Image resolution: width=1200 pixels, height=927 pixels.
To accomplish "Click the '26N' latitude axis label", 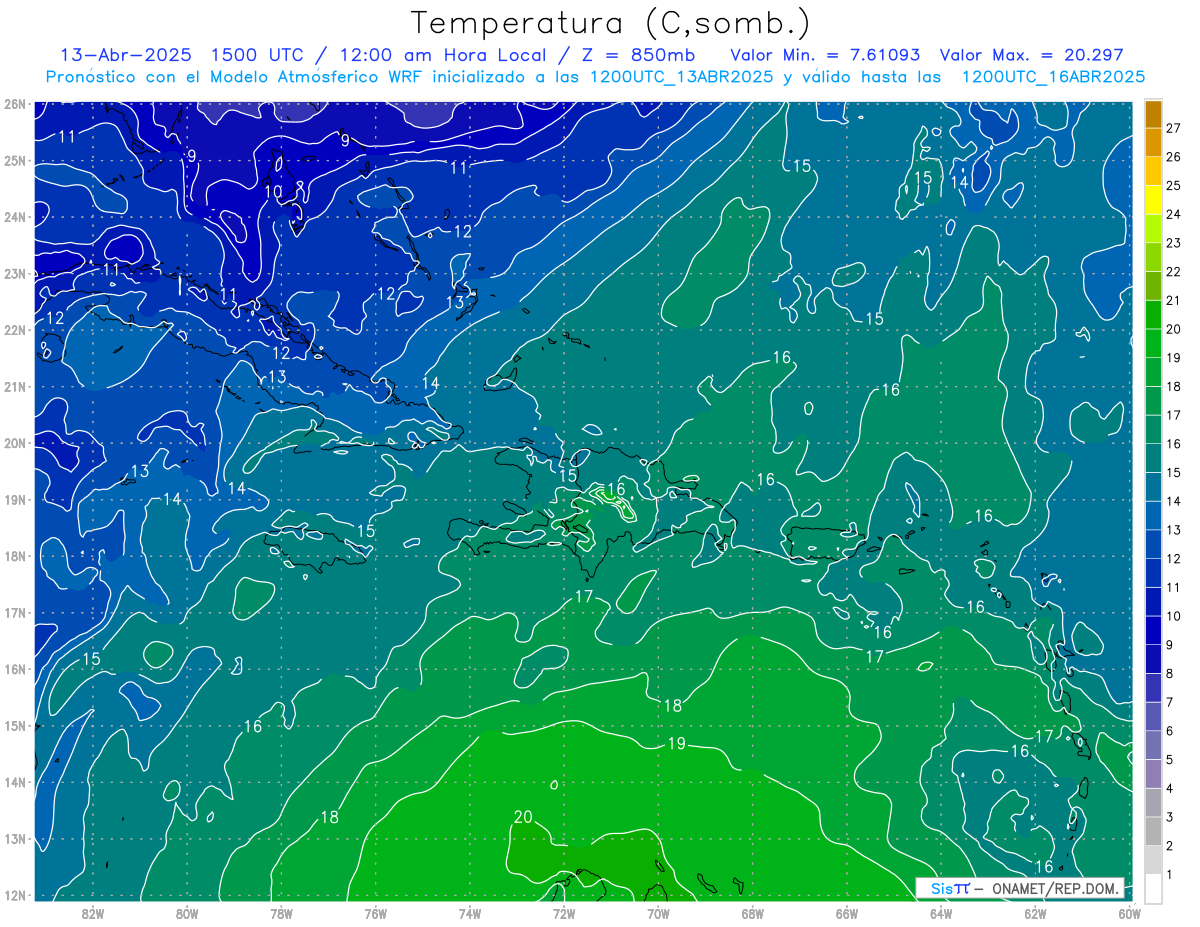I will (x=14, y=104).
